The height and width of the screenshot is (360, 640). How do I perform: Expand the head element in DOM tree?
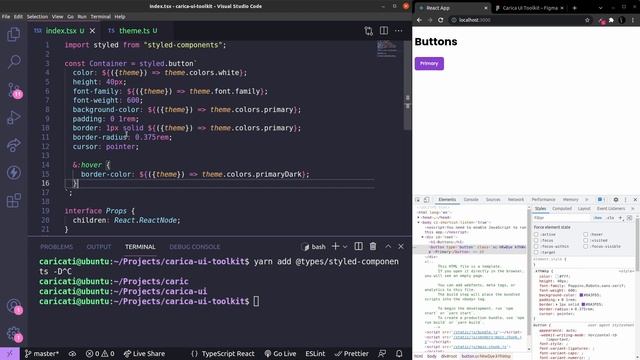pyautogui.click(x=418, y=218)
